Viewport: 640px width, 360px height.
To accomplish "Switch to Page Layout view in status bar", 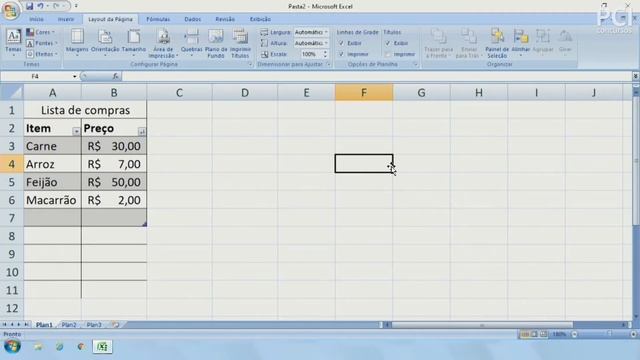I will 534,334.
